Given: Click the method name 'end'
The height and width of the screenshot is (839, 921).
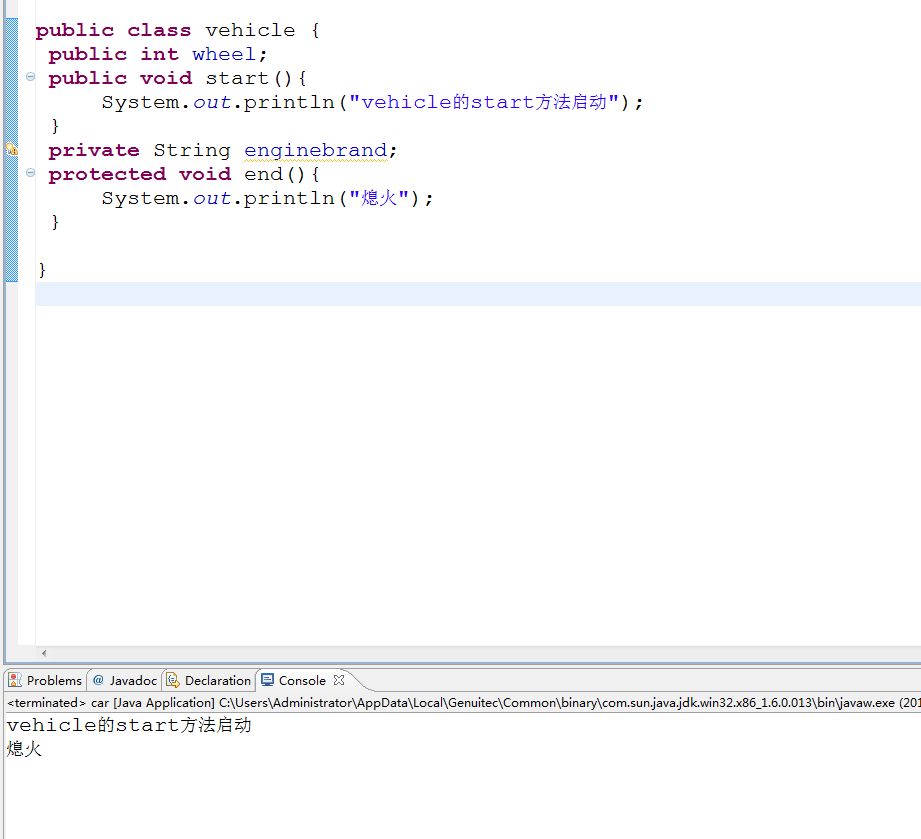Looking at the screenshot, I should pos(264,174).
